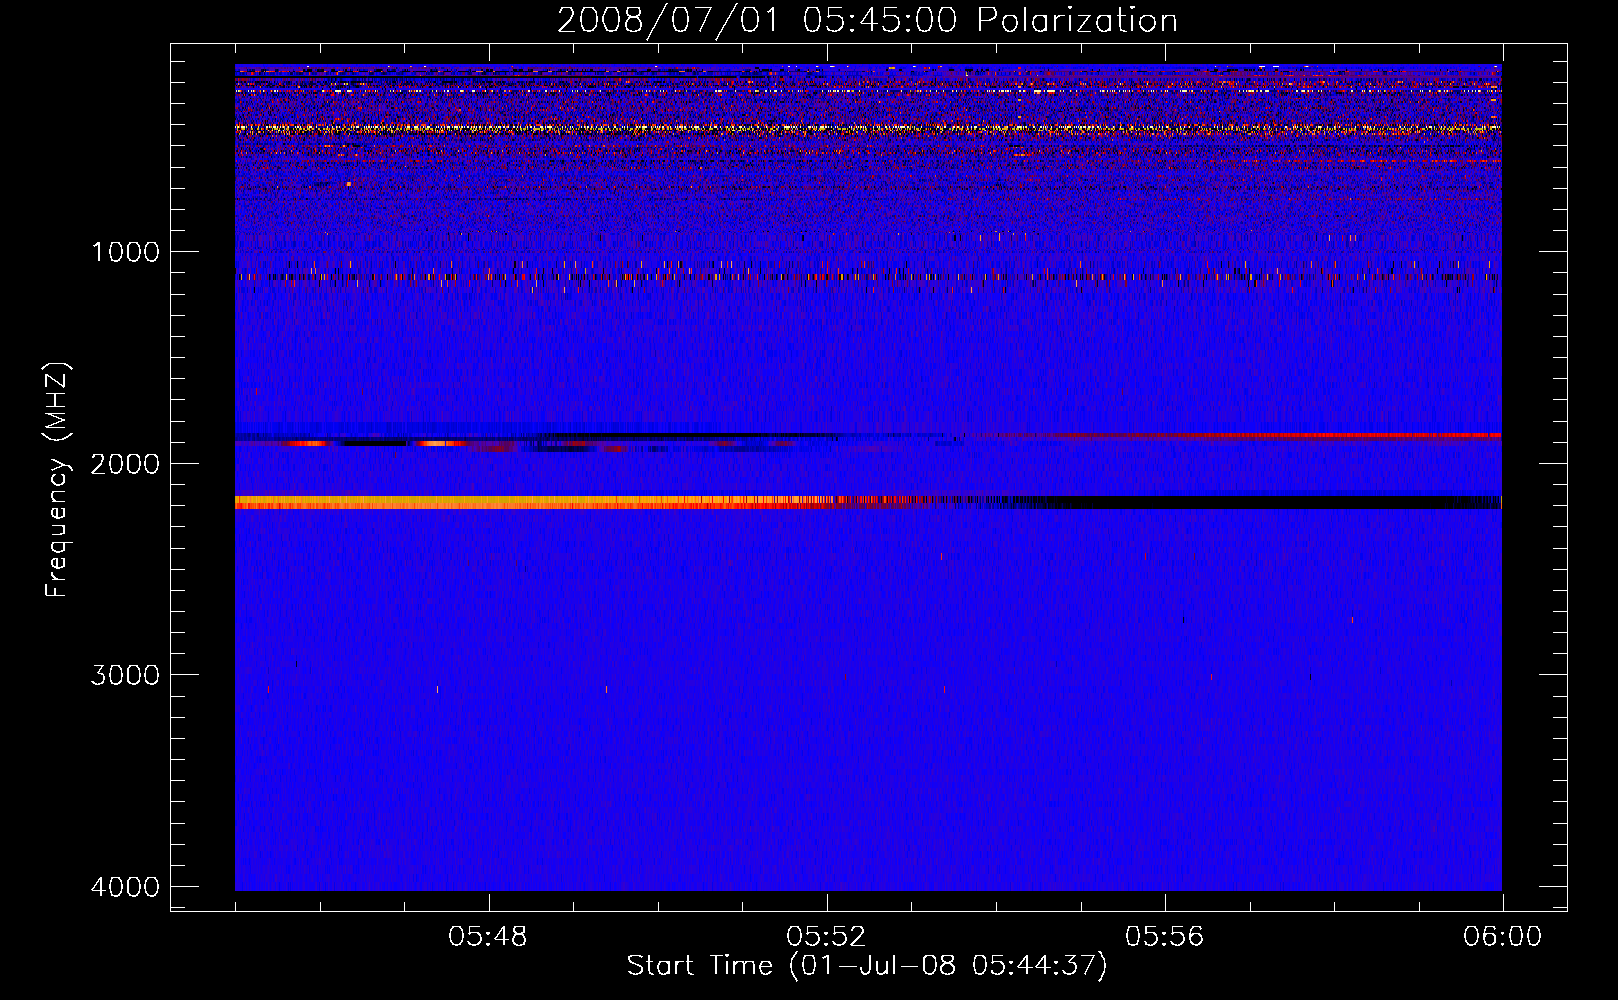Select the 'Frequency (MHZ)' axis label

(57, 480)
